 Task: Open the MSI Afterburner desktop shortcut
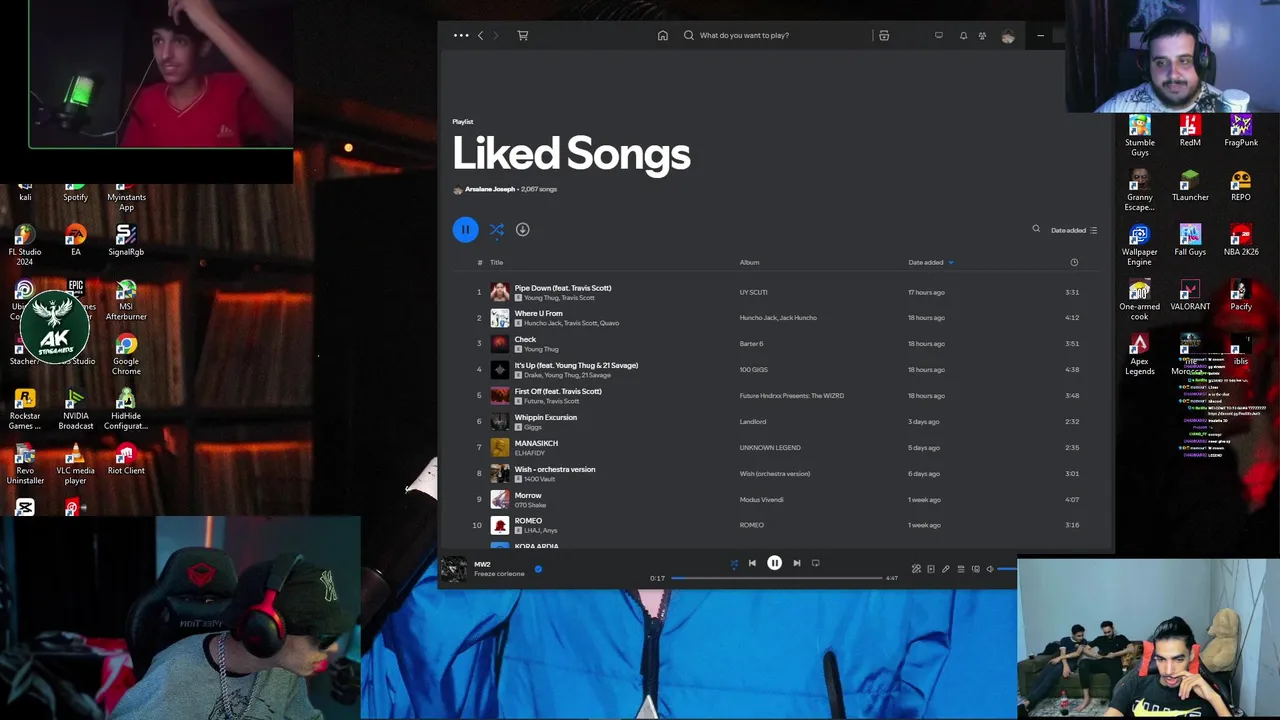click(x=126, y=300)
